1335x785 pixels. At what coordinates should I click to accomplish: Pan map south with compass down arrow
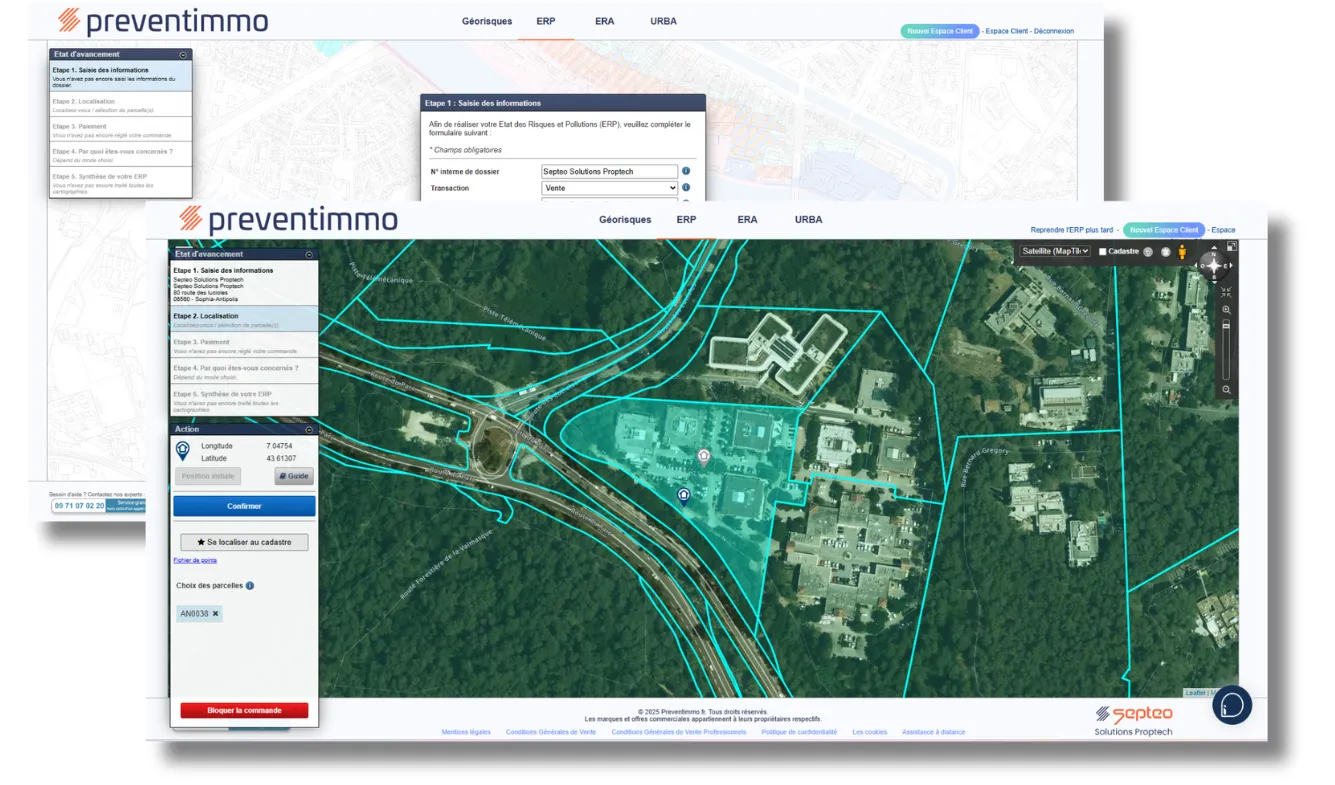pyautogui.click(x=1214, y=282)
